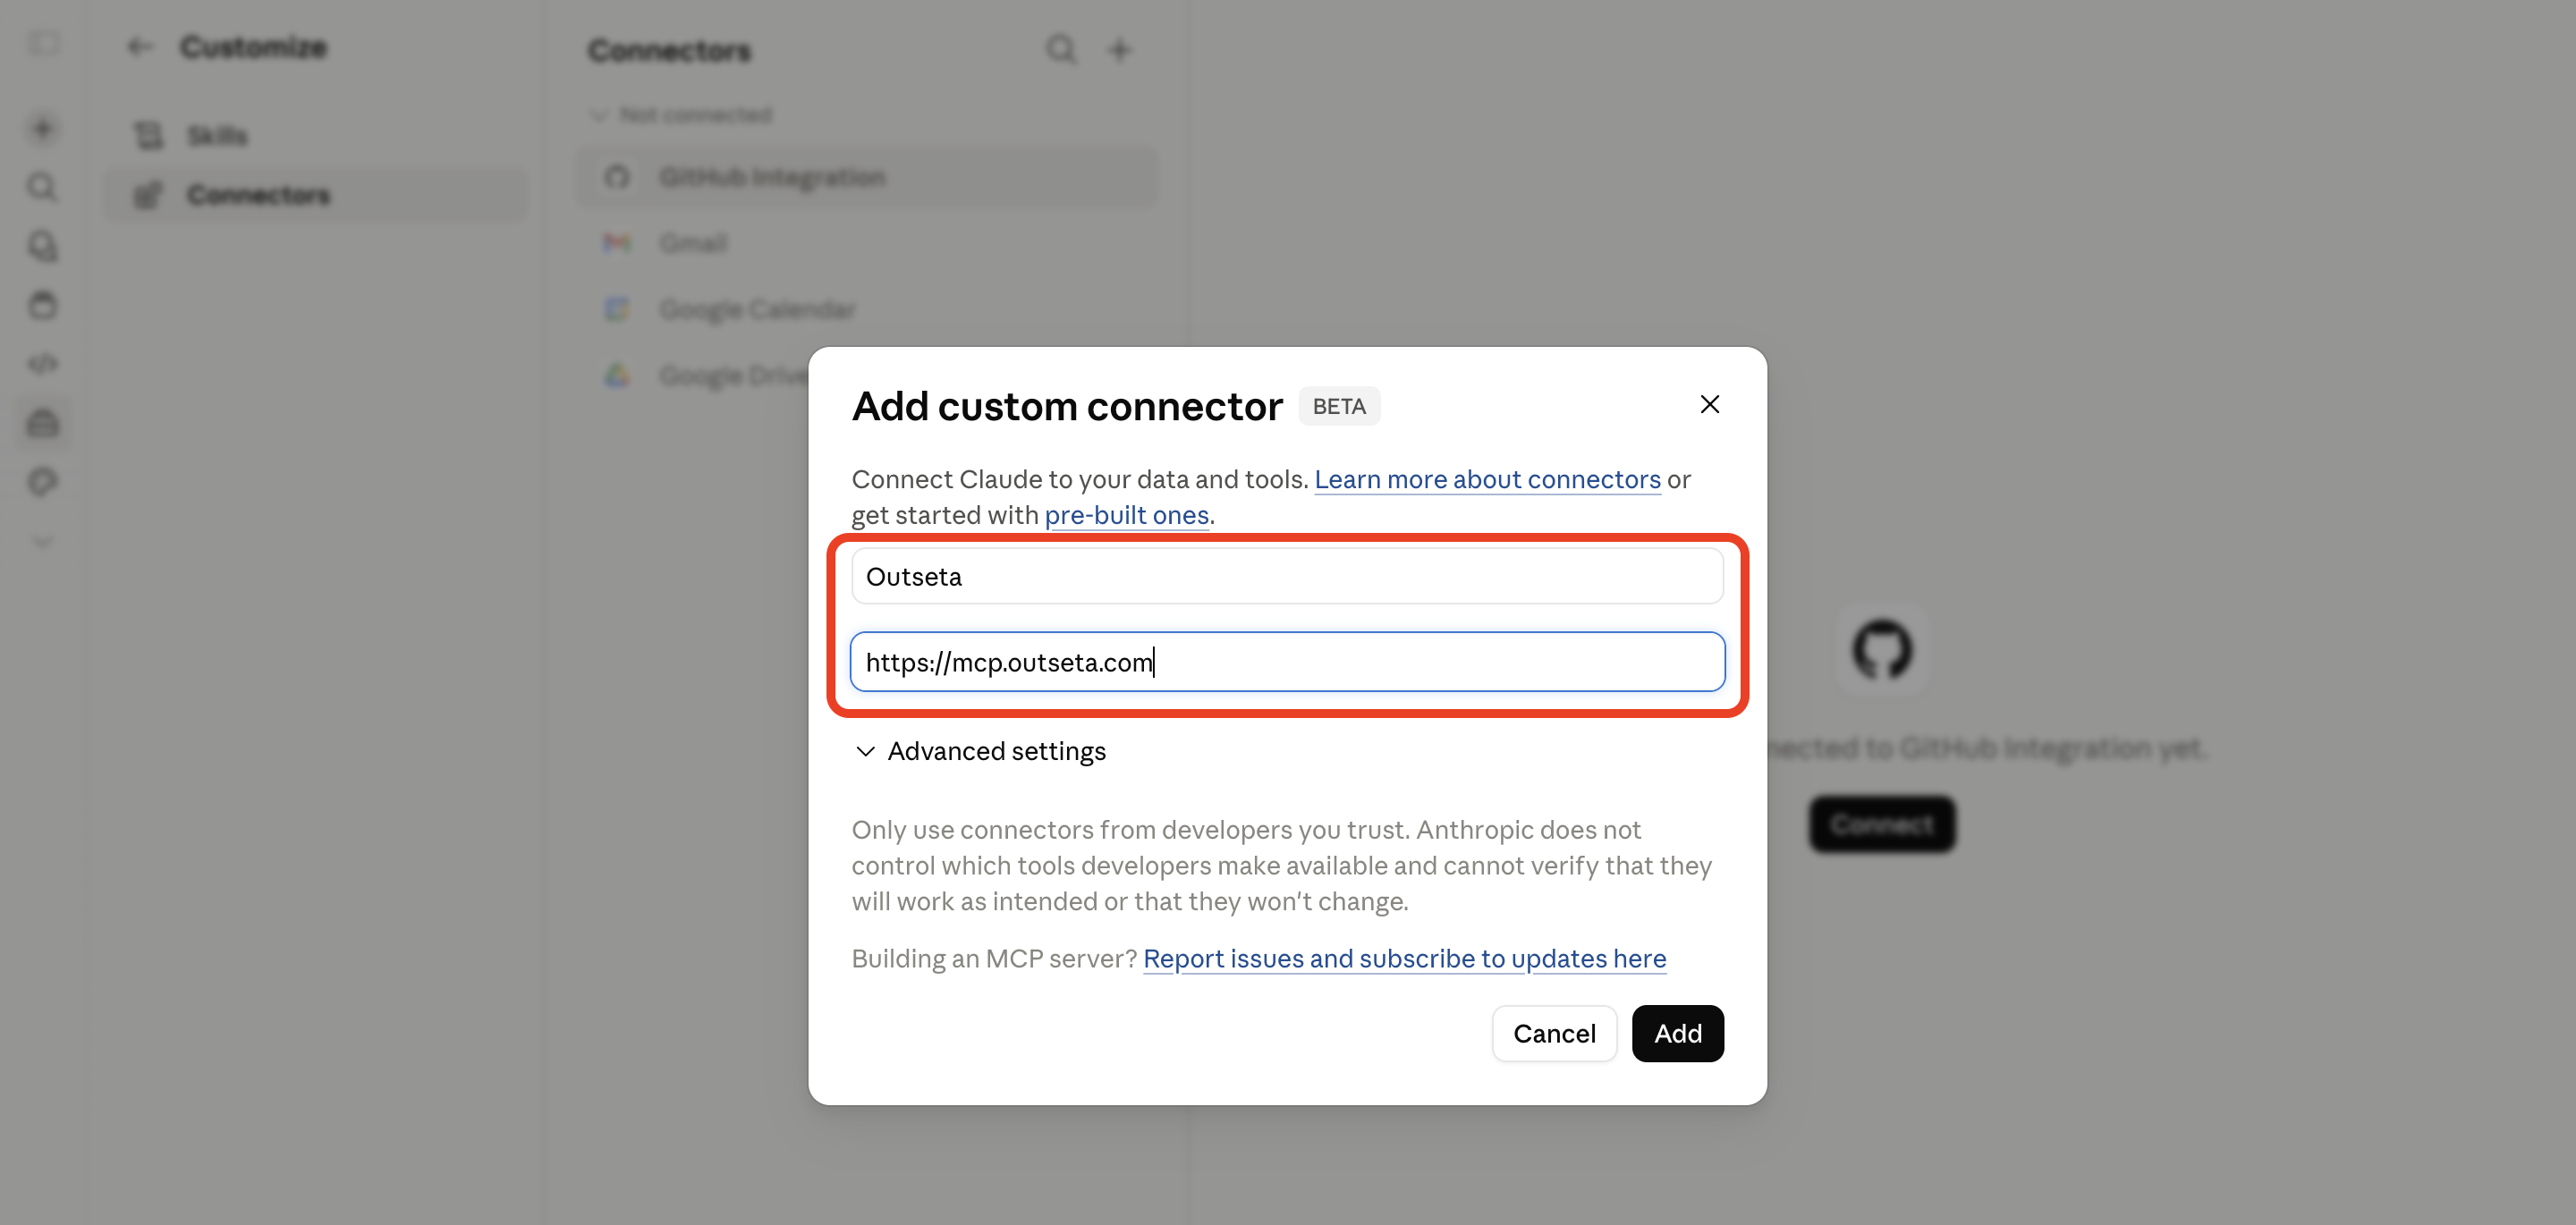The height and width of the screenshot is (1225, 2576).
Task: Close the Add custom connector dialog
Action: coord(1709,404)
